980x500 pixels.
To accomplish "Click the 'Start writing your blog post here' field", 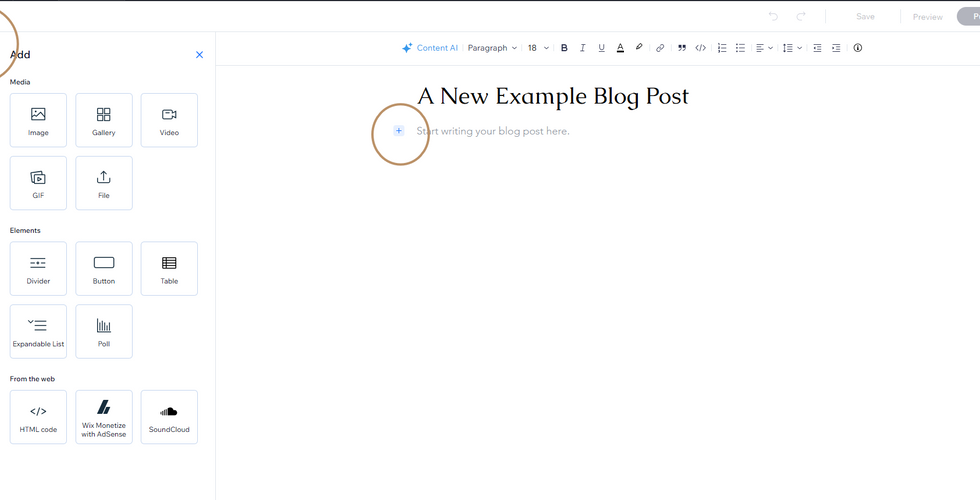I will pos(493,131).
